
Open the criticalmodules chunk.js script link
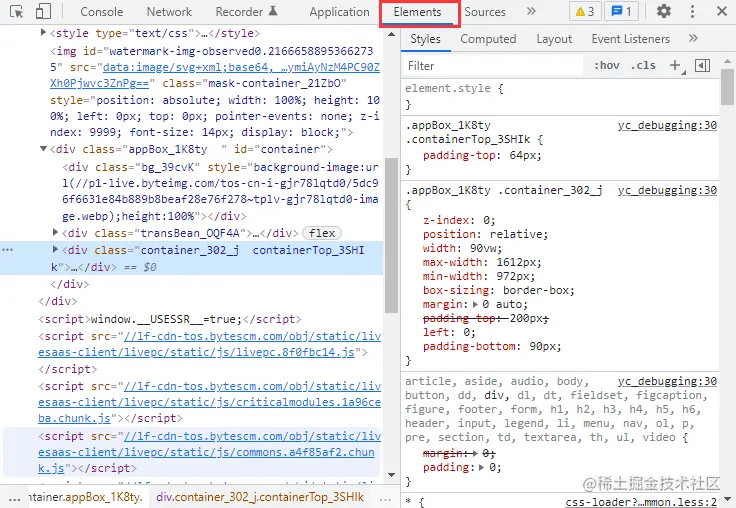click(x=209, y=402)
